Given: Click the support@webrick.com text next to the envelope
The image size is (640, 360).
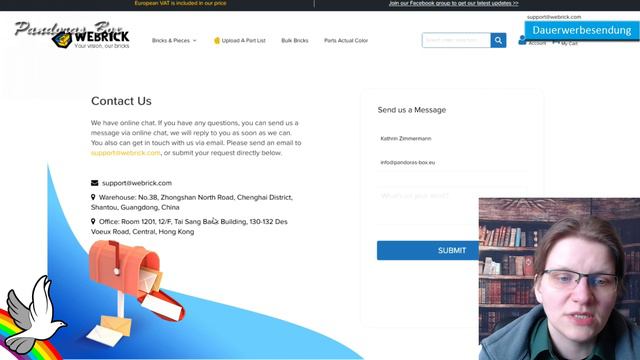Looking at the screenshot, I should click(137, 183).
